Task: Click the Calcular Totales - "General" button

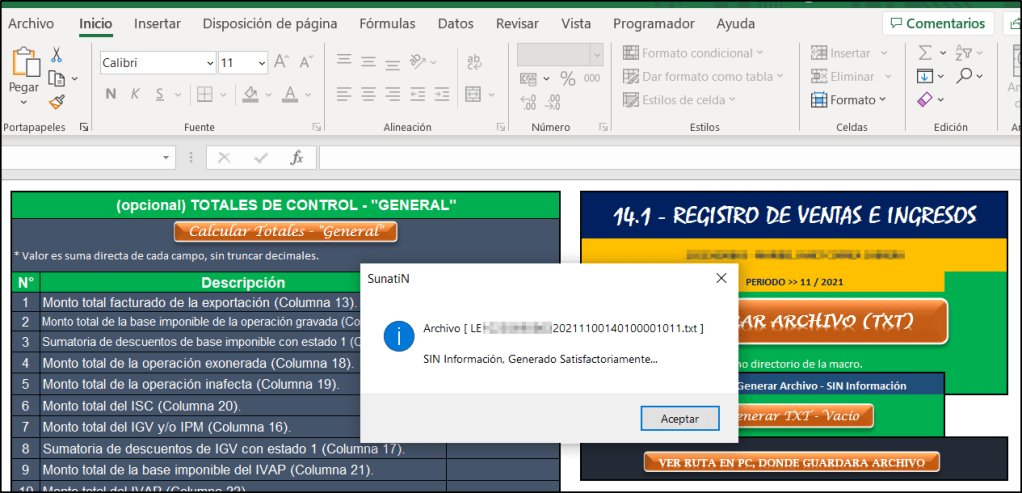Action: click(285, 232)
